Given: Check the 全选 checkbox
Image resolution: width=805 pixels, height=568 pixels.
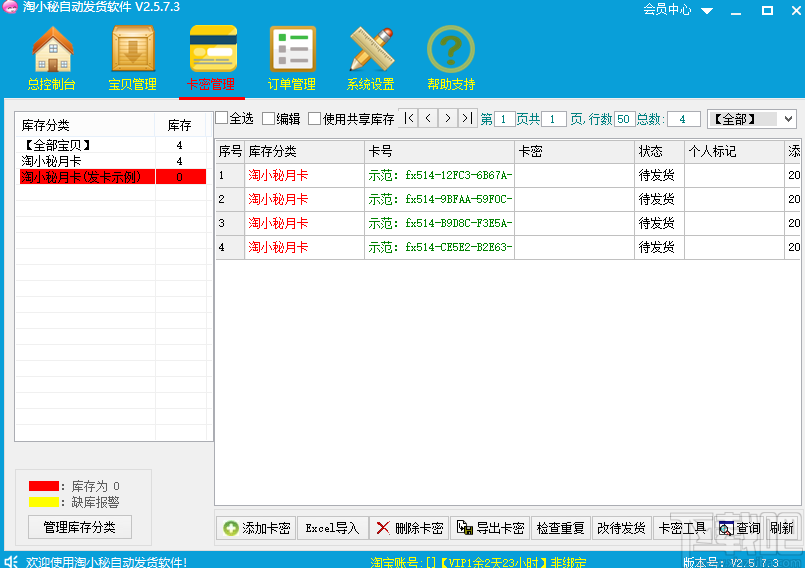Looking at the screenshot, I should pos(222,118).
